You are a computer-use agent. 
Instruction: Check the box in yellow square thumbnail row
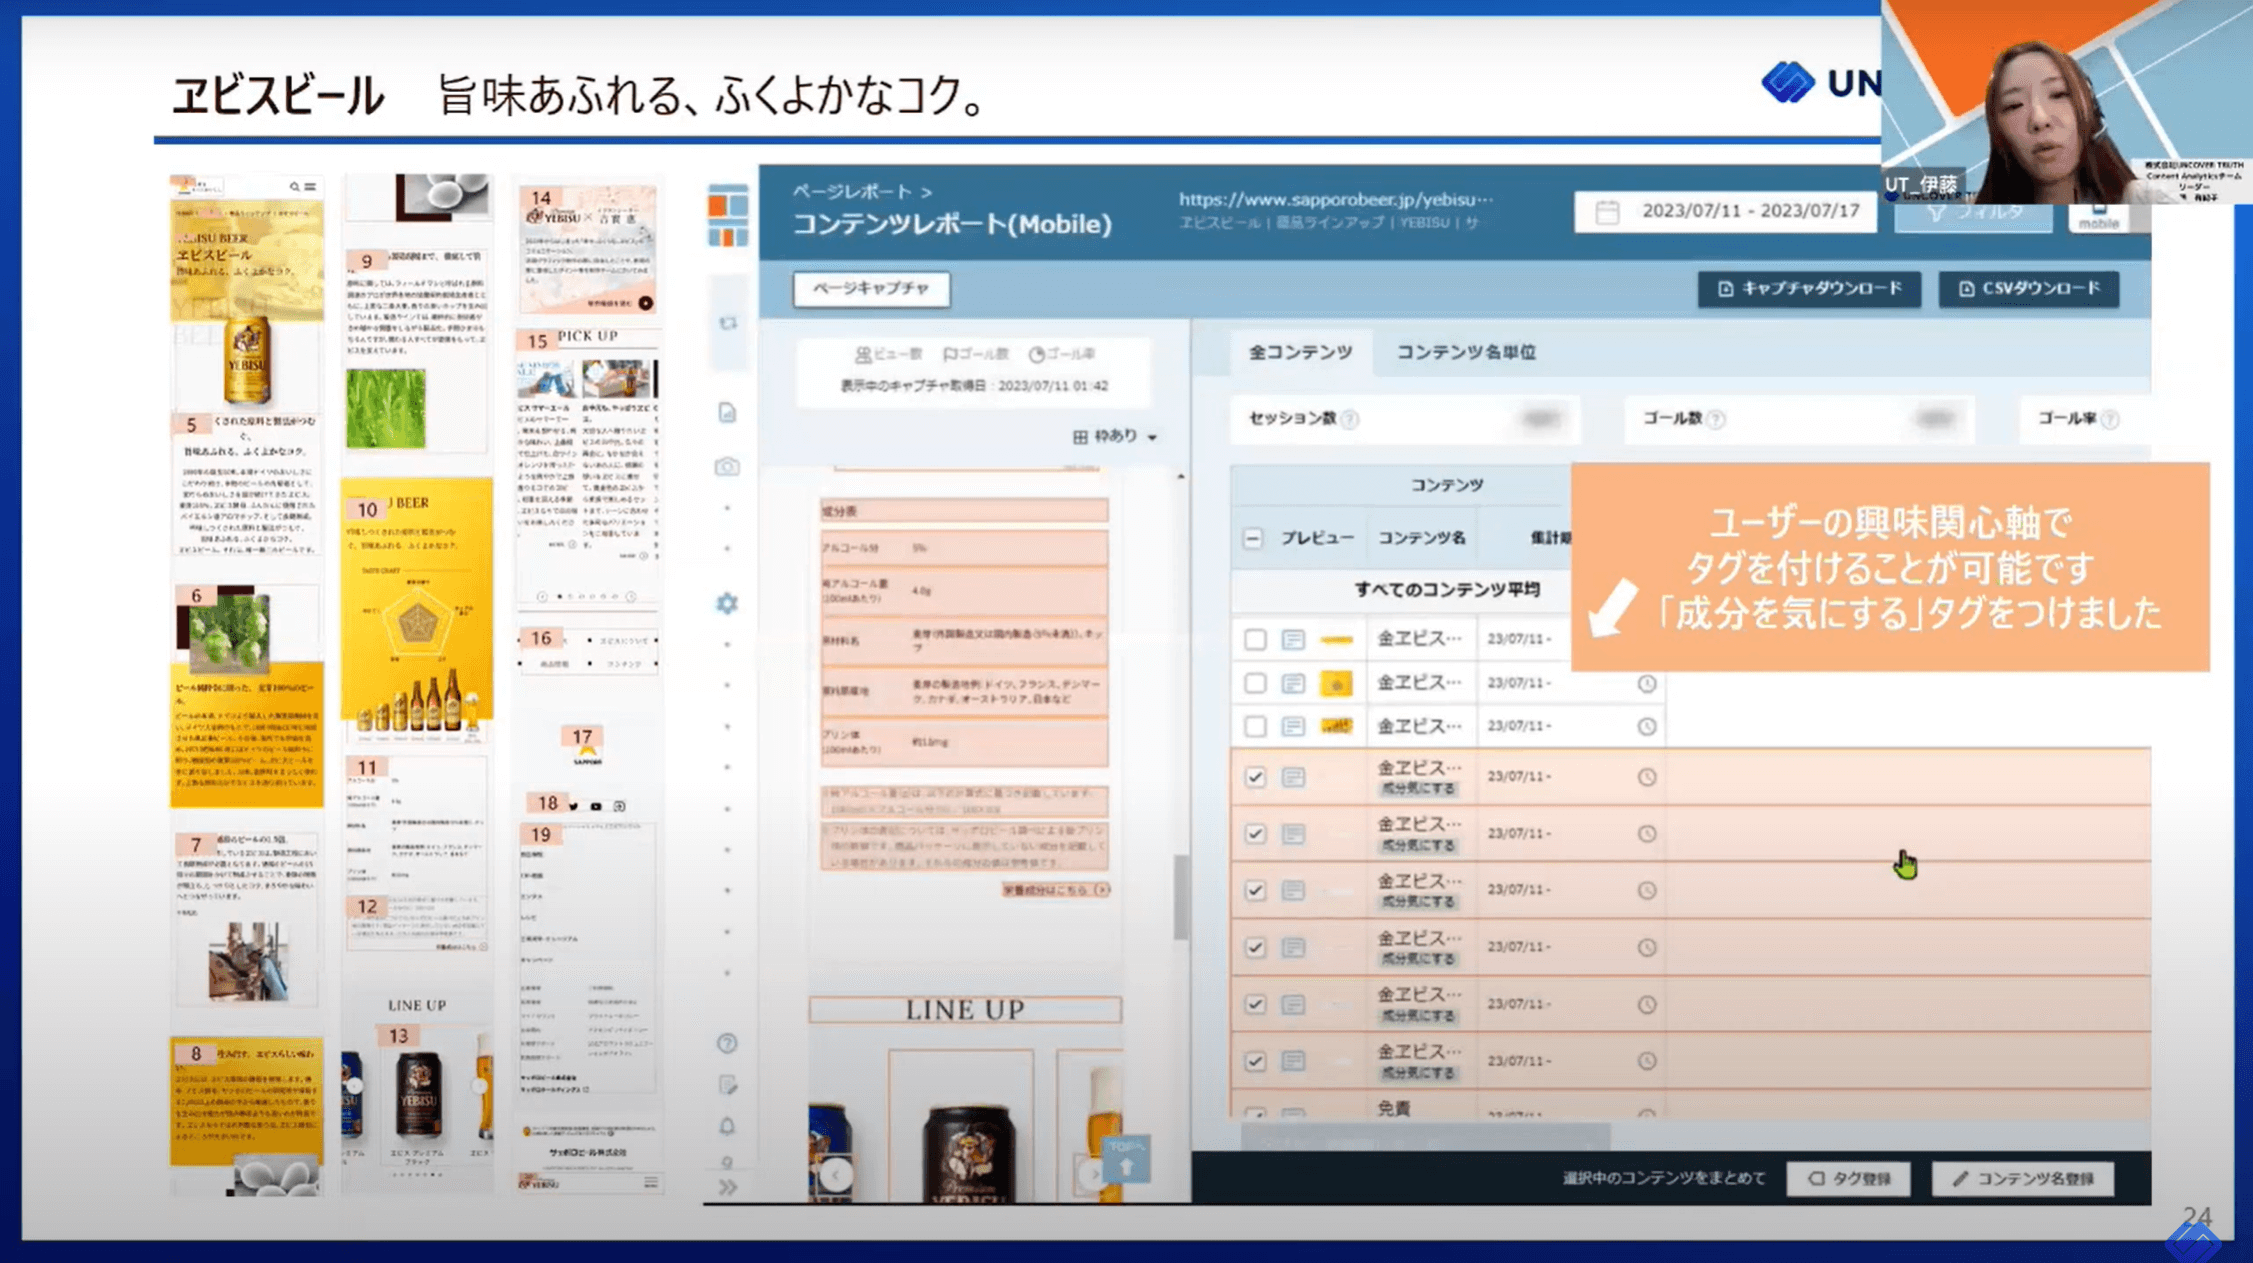click(1255, 683)
